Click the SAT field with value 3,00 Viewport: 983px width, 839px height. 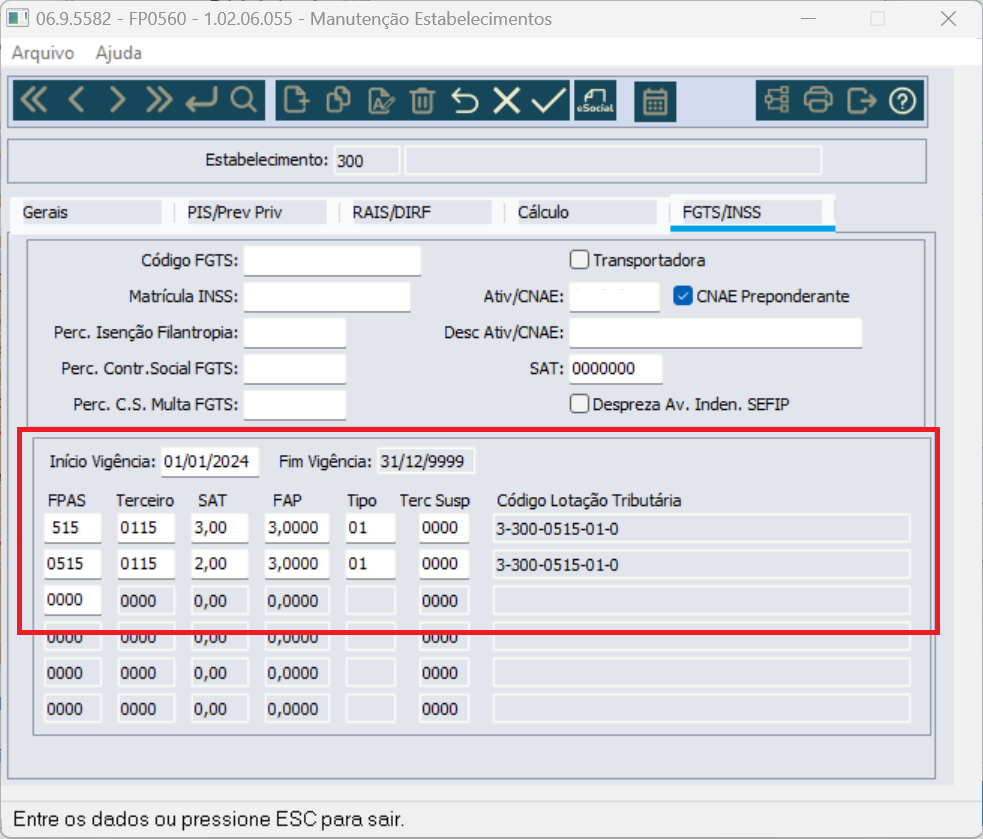[219, 528]
